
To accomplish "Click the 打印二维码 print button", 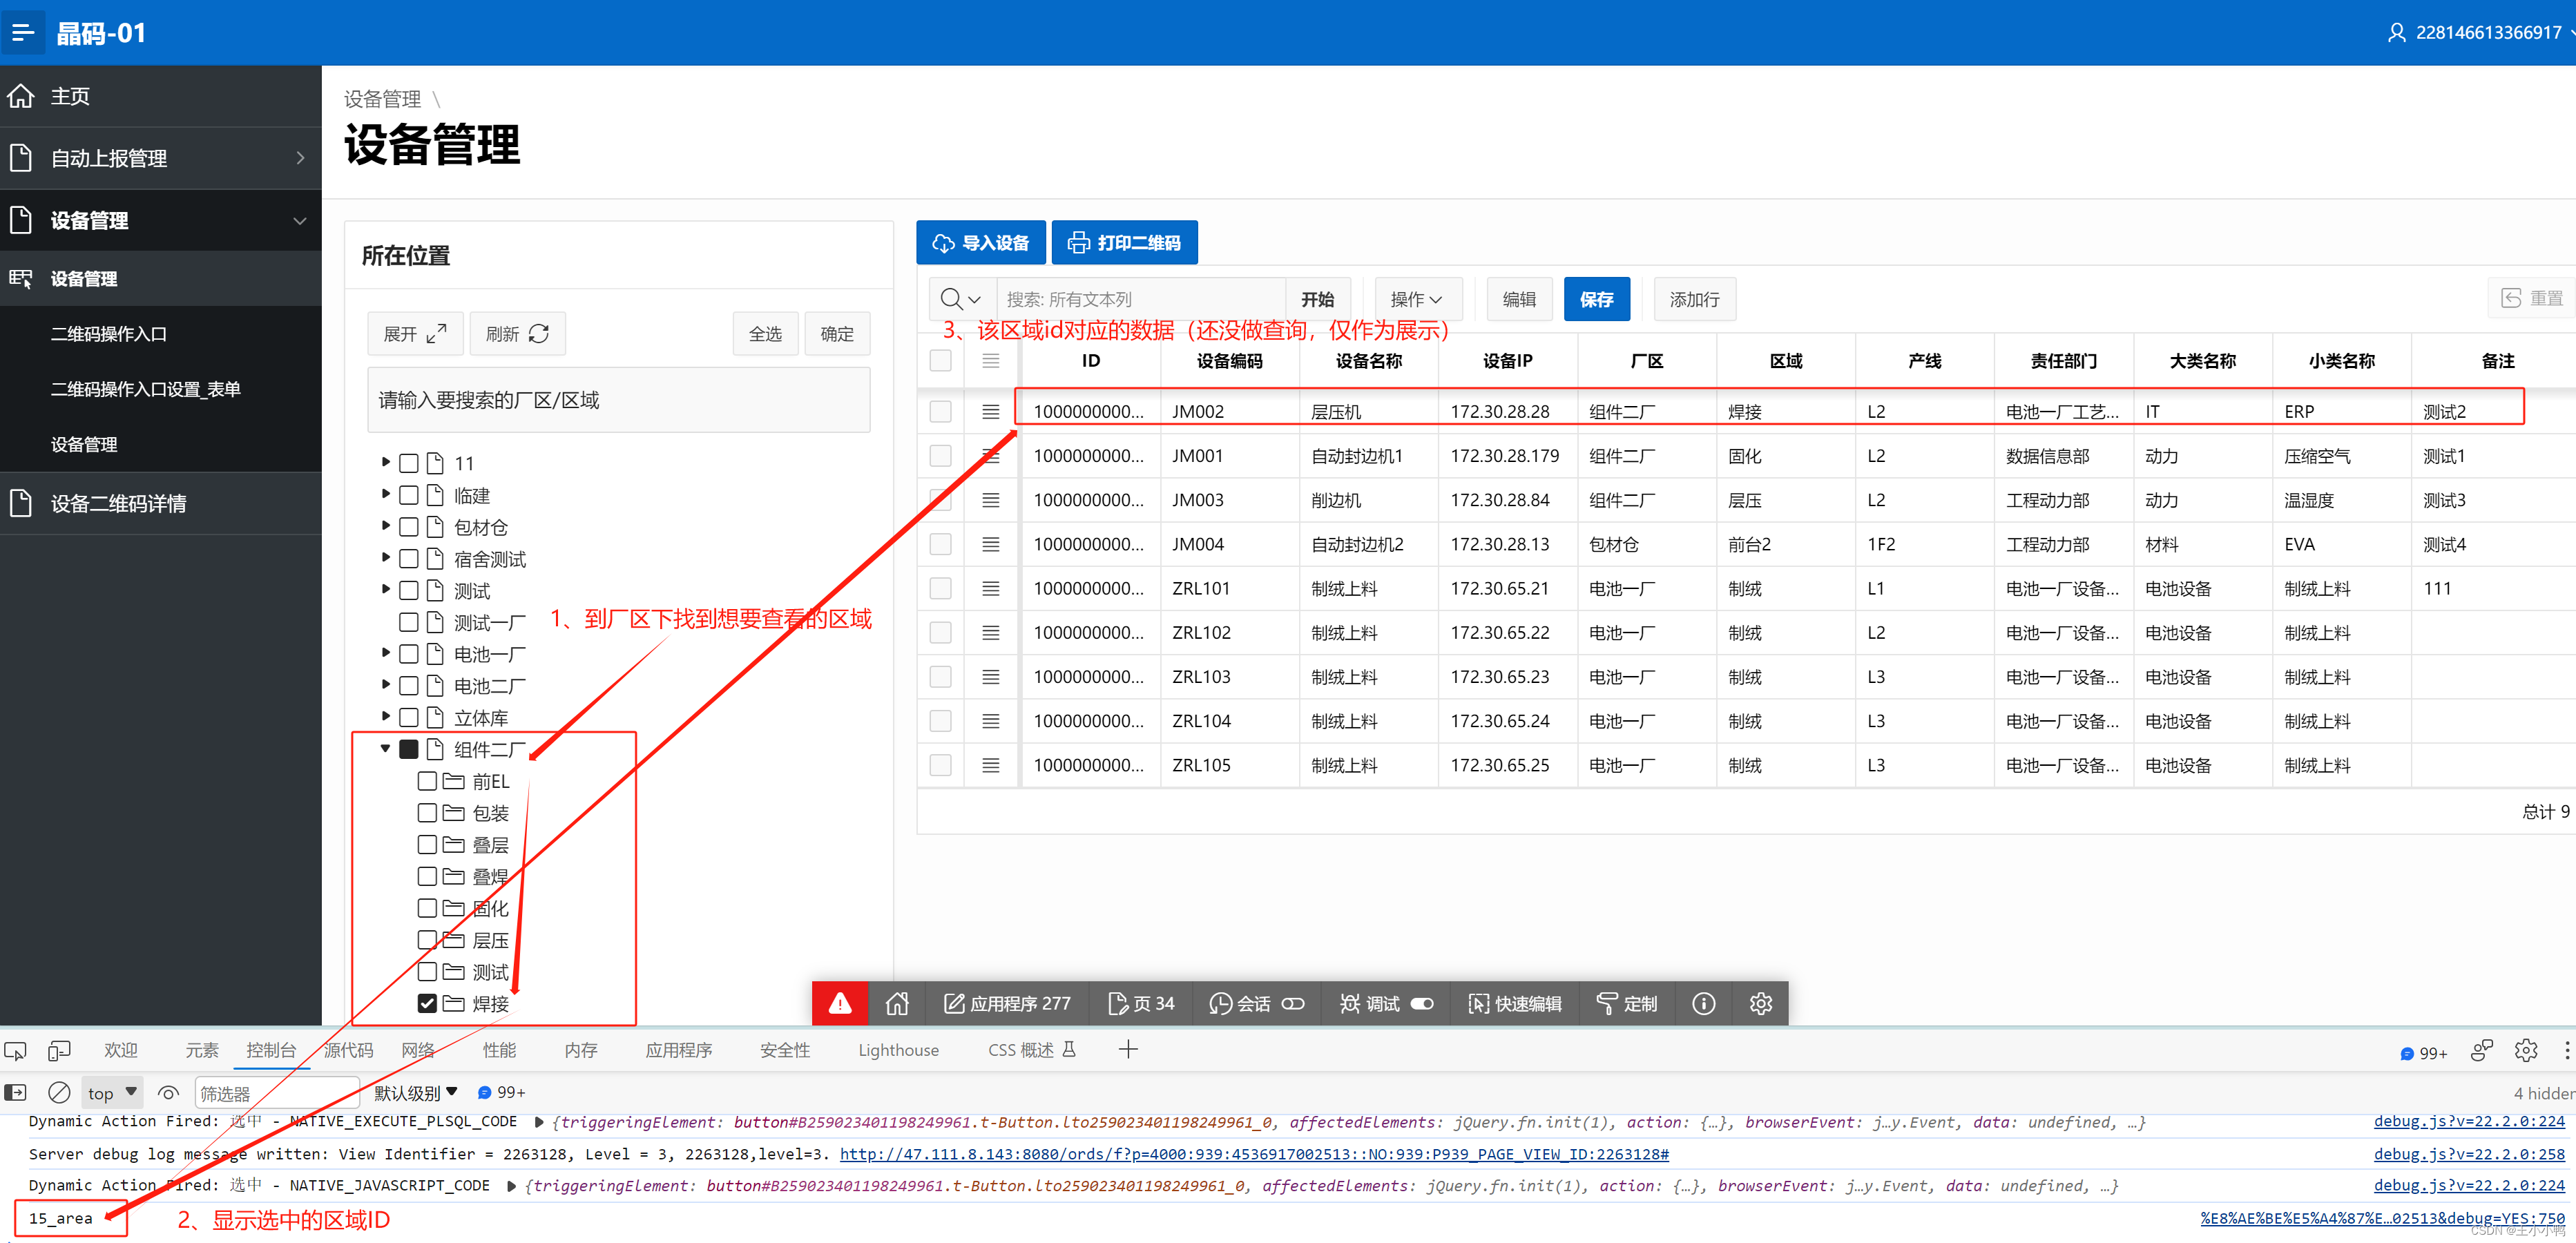I will 1125,243.
